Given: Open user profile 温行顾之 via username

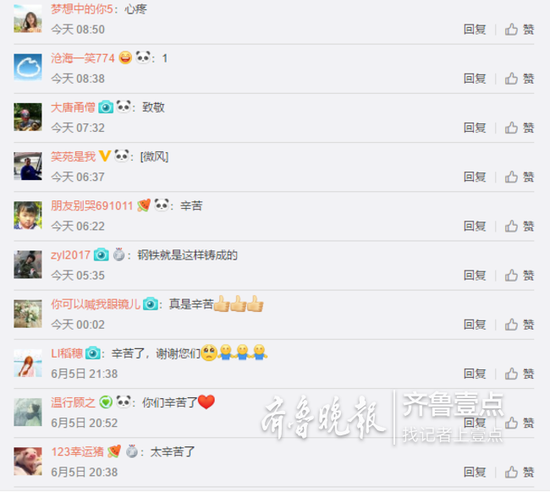Looking at the screenshot, I should [73, 402].
